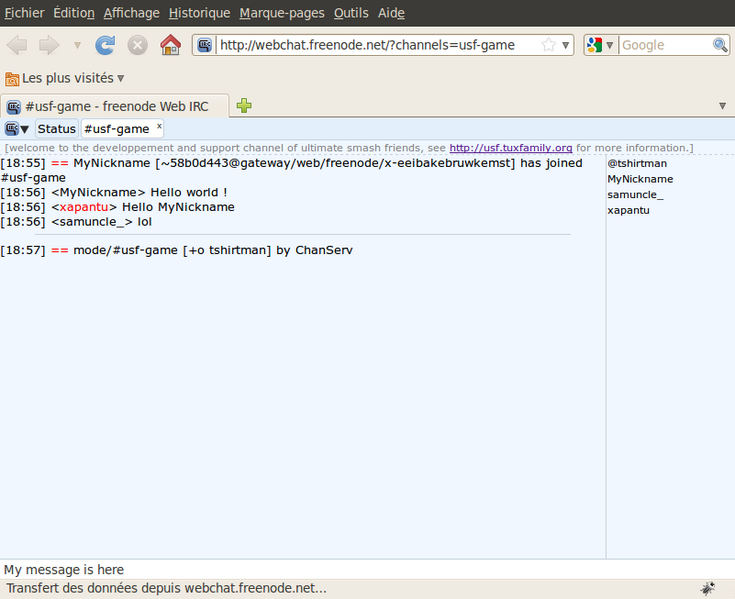Go forward with the forward arrow
The width and height of the screenshot is (735, 599).
point(49,45)
